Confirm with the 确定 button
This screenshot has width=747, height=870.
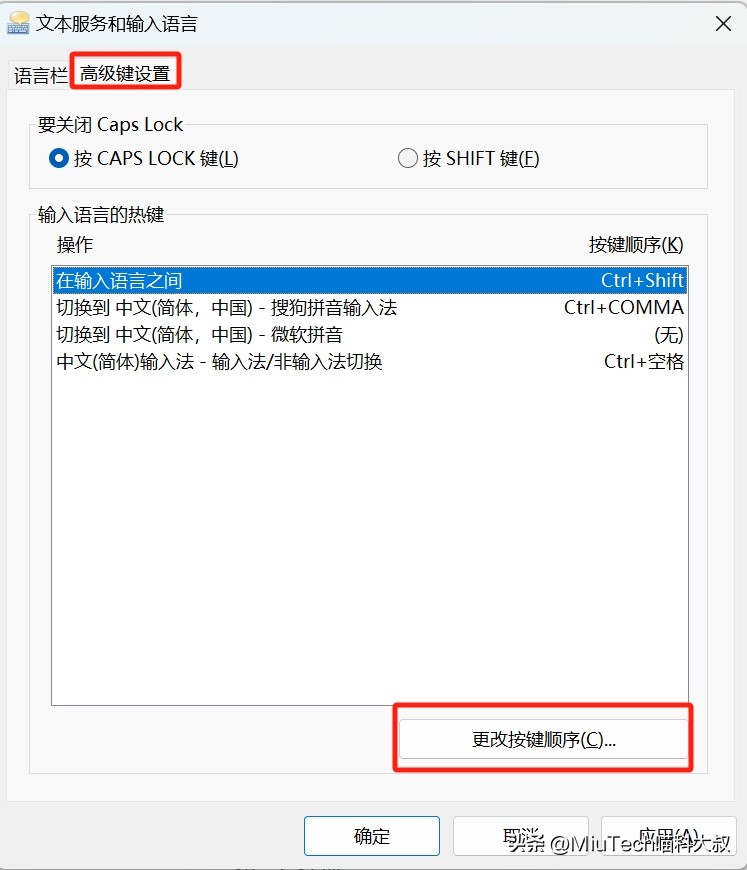click(372, 836)
